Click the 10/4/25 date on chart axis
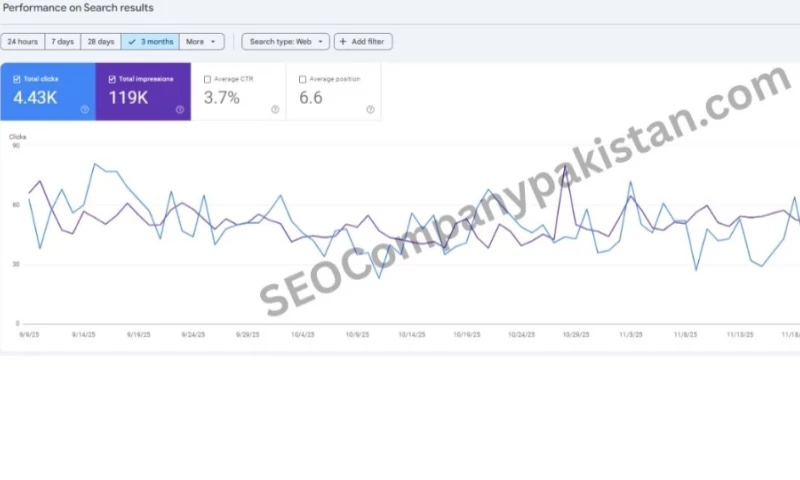 click(303, 335)
